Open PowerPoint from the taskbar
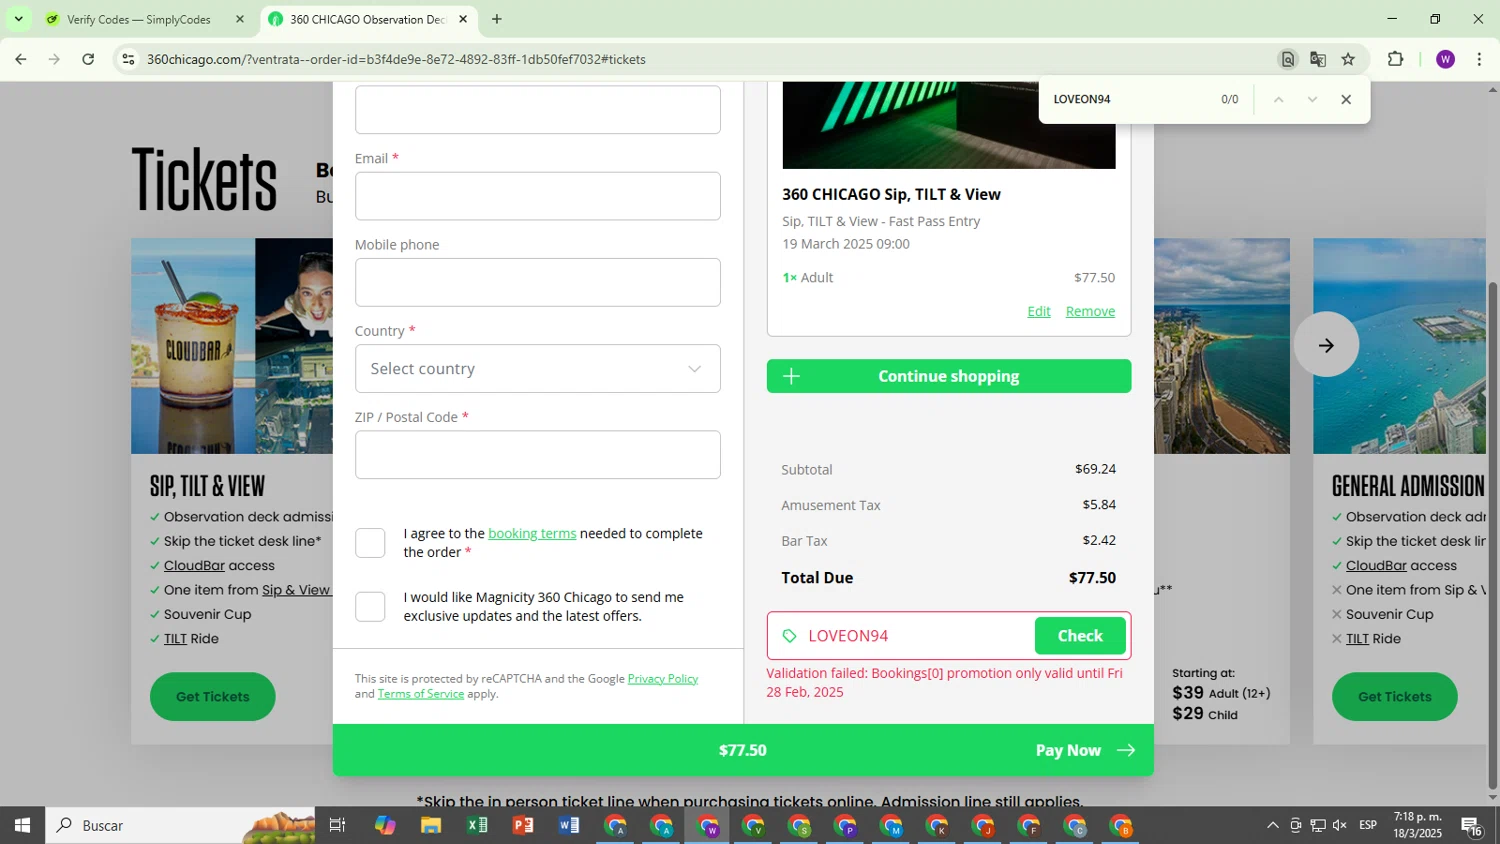1500x844 pixels. pyautogui.click(x=523, y=826)
